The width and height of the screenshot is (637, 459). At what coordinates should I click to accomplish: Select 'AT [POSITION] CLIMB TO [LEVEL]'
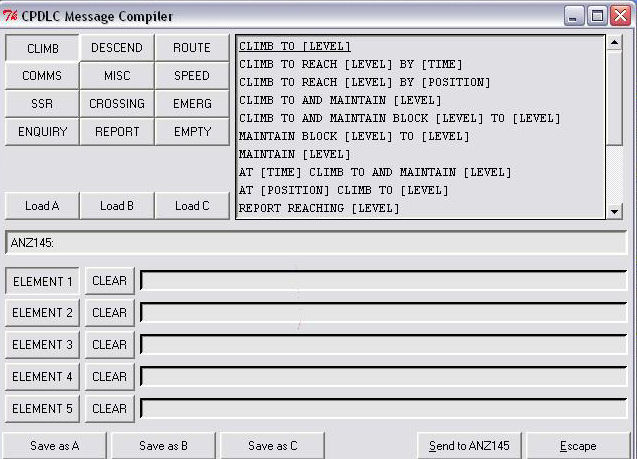pos(344,190)
